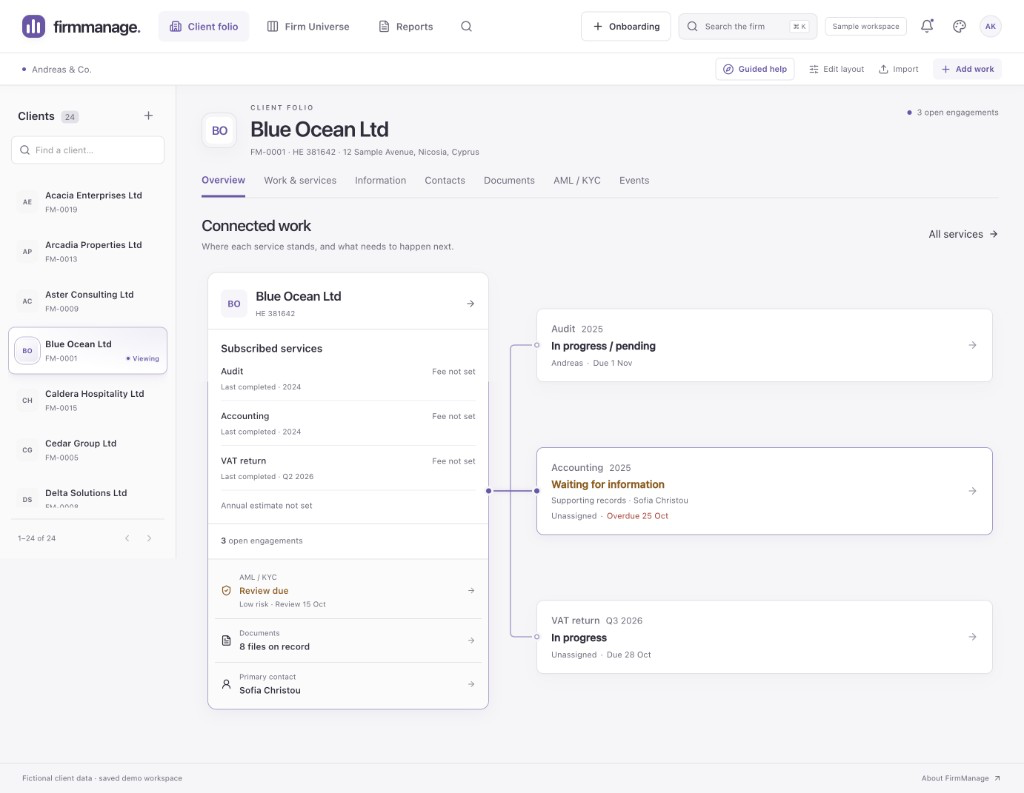Open the All services link

pyautogui.click(x=963, y=234)
